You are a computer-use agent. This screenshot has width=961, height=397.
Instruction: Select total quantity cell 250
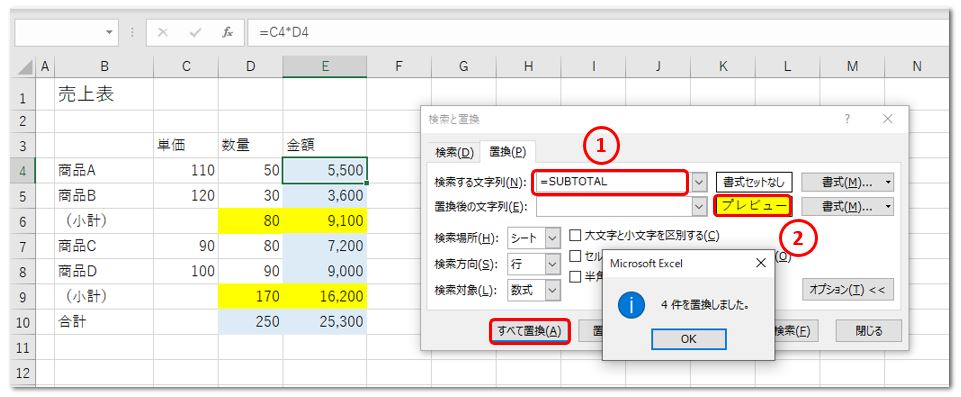point(251,322)
